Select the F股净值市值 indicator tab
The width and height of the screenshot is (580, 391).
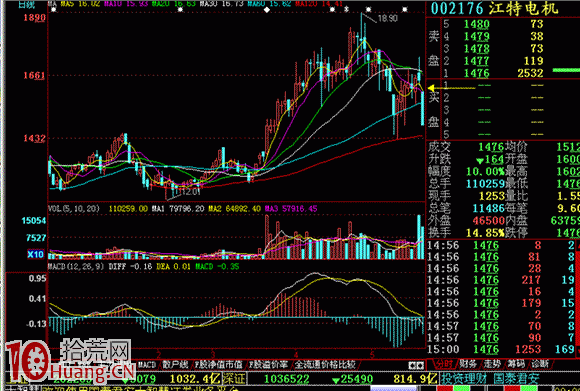pyautogui.click(x=219, y=365)
